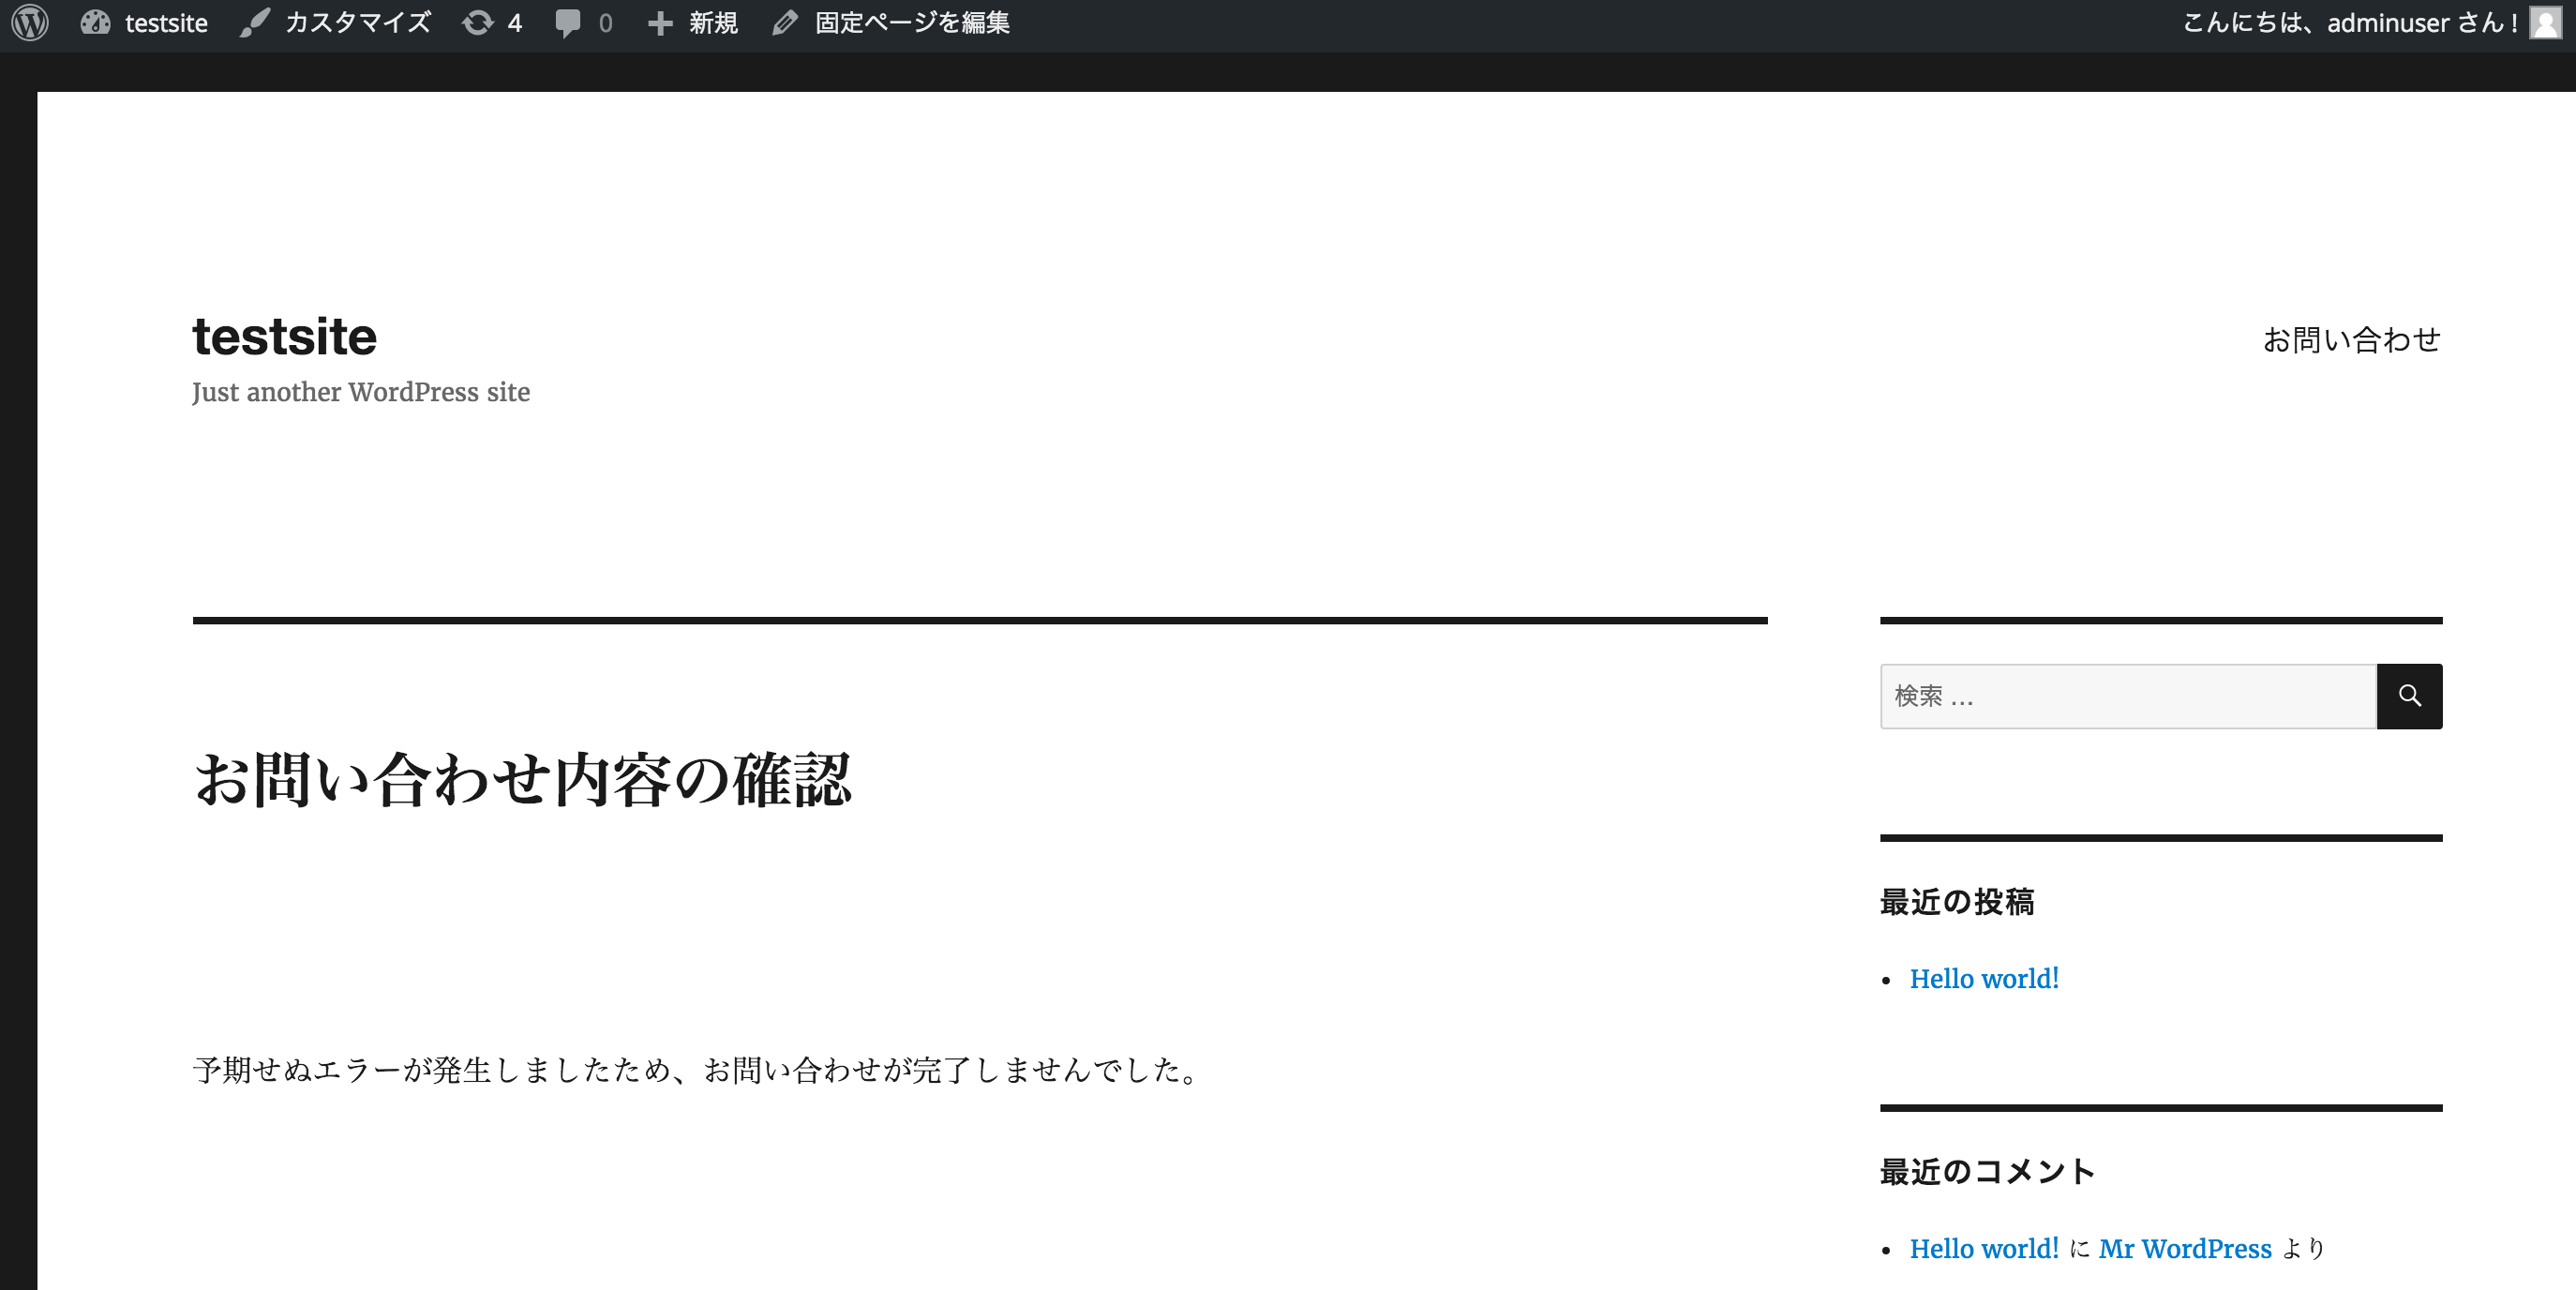Image resolution: width=2576 pixels, height=1290 pixels.
Task: Click the adminuser avatar image
Action: click(2546, 22)
